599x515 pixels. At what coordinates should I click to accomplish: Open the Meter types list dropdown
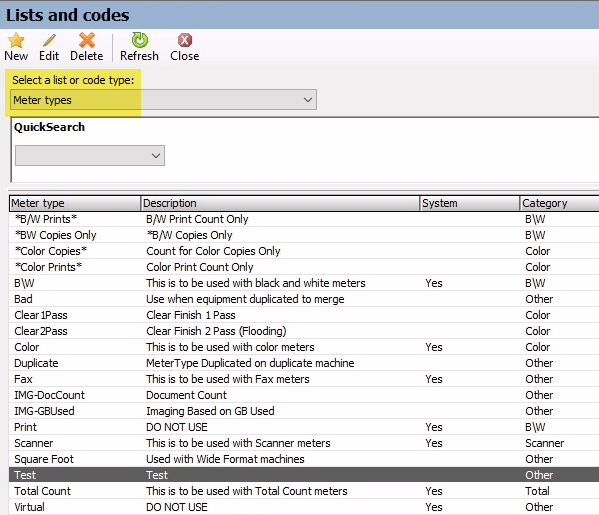(x=163, y=100)
